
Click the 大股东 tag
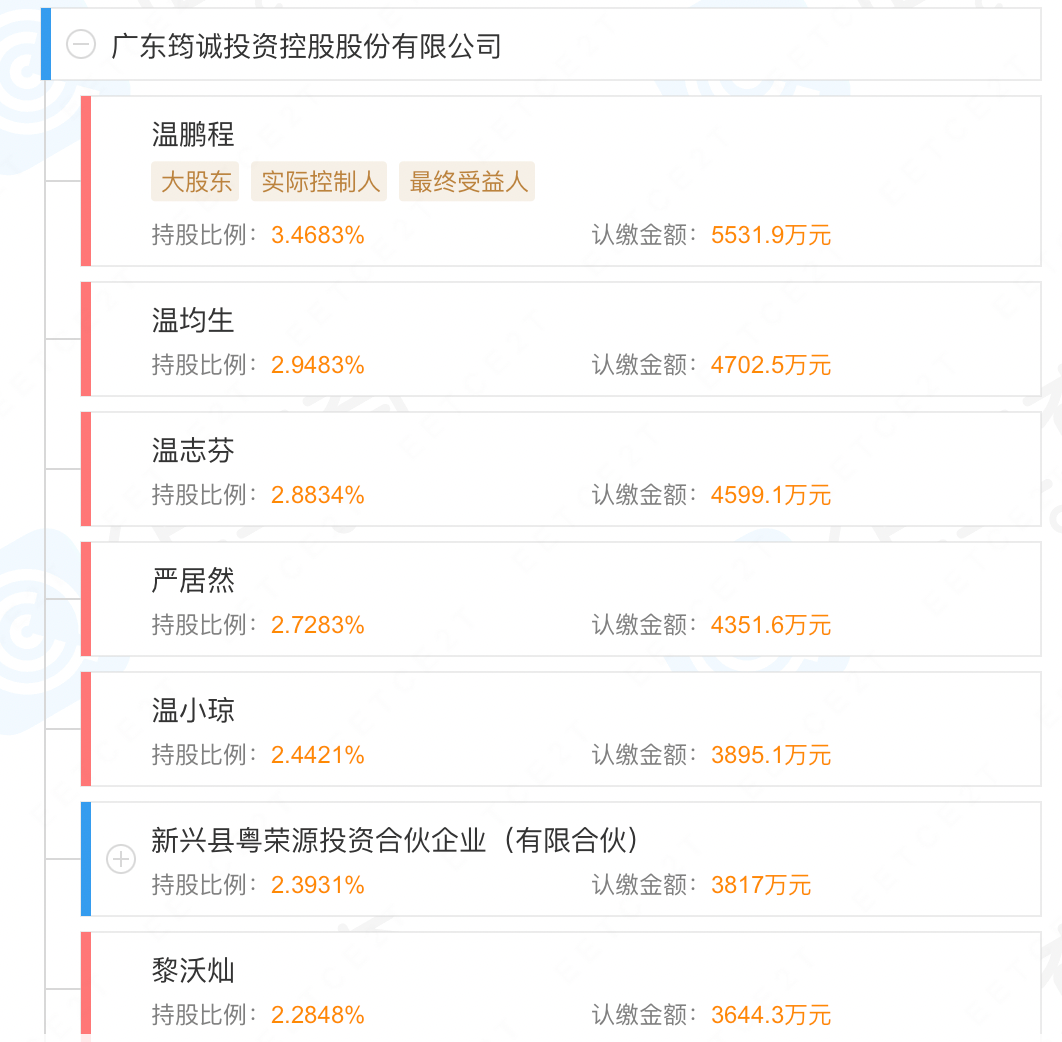[196, 182]
